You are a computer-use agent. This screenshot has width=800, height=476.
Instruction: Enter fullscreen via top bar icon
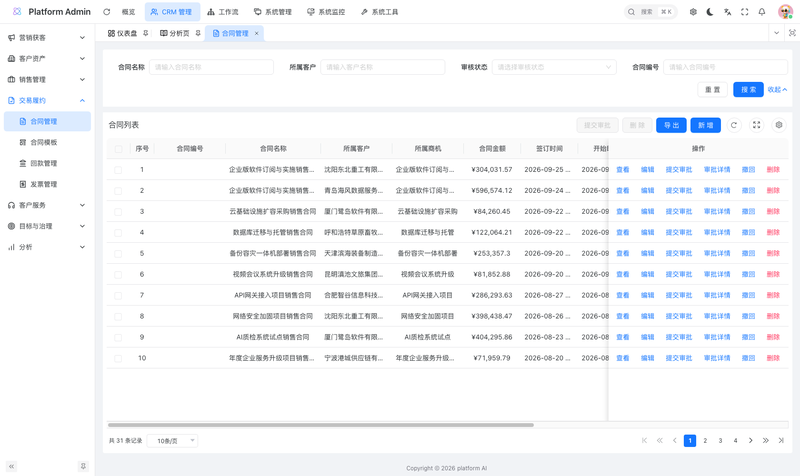744,12
